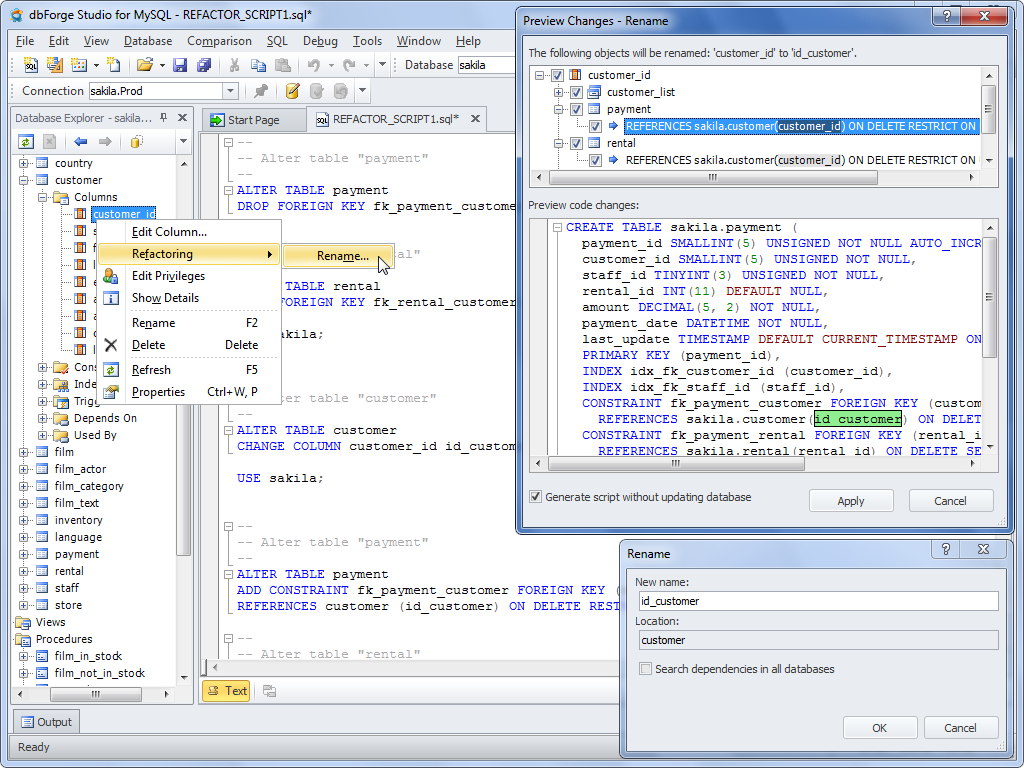Pin the Database Explorer panel
This screenshot has width=1024, height=768.
163,117
